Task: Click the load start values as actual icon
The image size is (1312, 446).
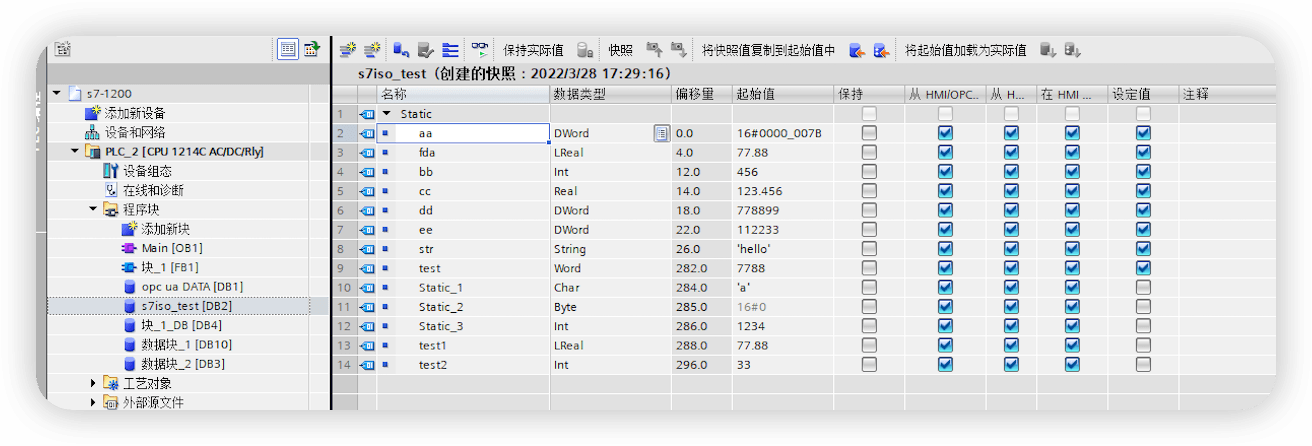Action: 1048,50
